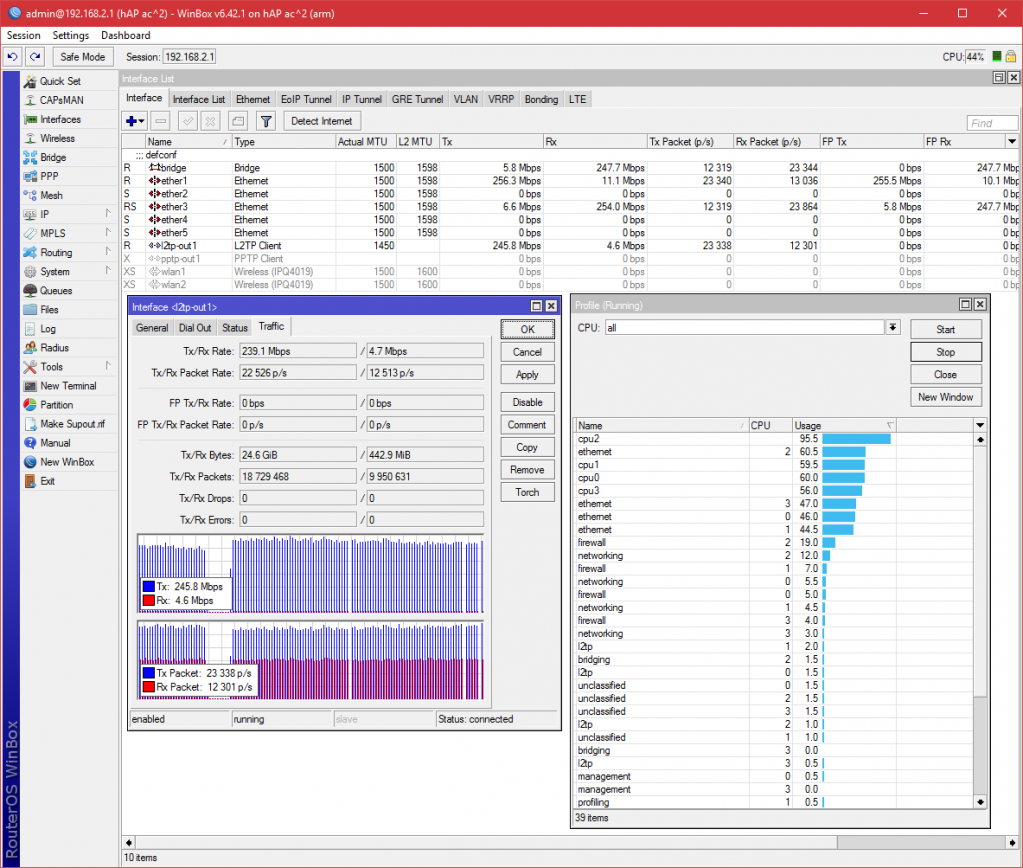The image size is (1023, 868).
Task: Start a New Window in Profile panel
Action: click(x=945, y=396)
